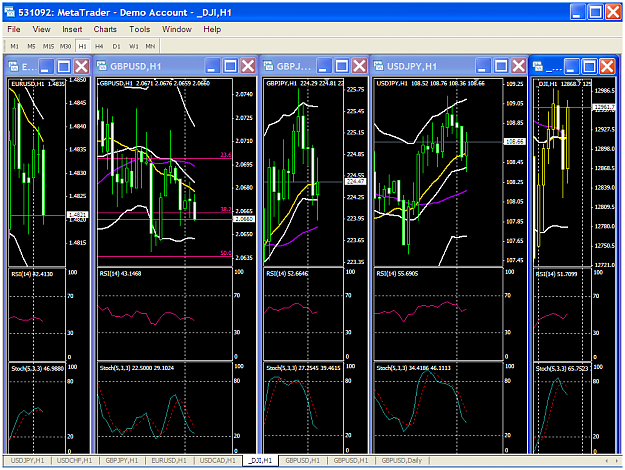Viewport: 625px width, 470px height.
Task: Maximize the GBPJPY chart window
Action: tap(342, 66)
